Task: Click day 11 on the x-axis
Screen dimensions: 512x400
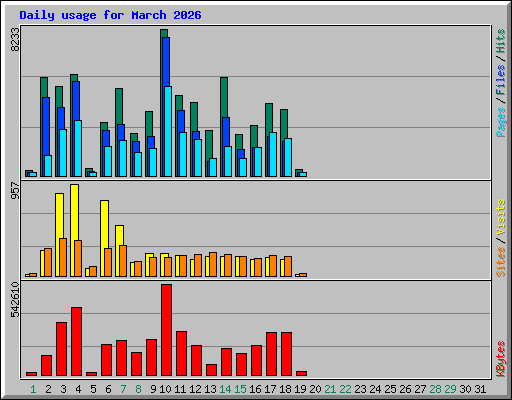Action: click(180, 389)
